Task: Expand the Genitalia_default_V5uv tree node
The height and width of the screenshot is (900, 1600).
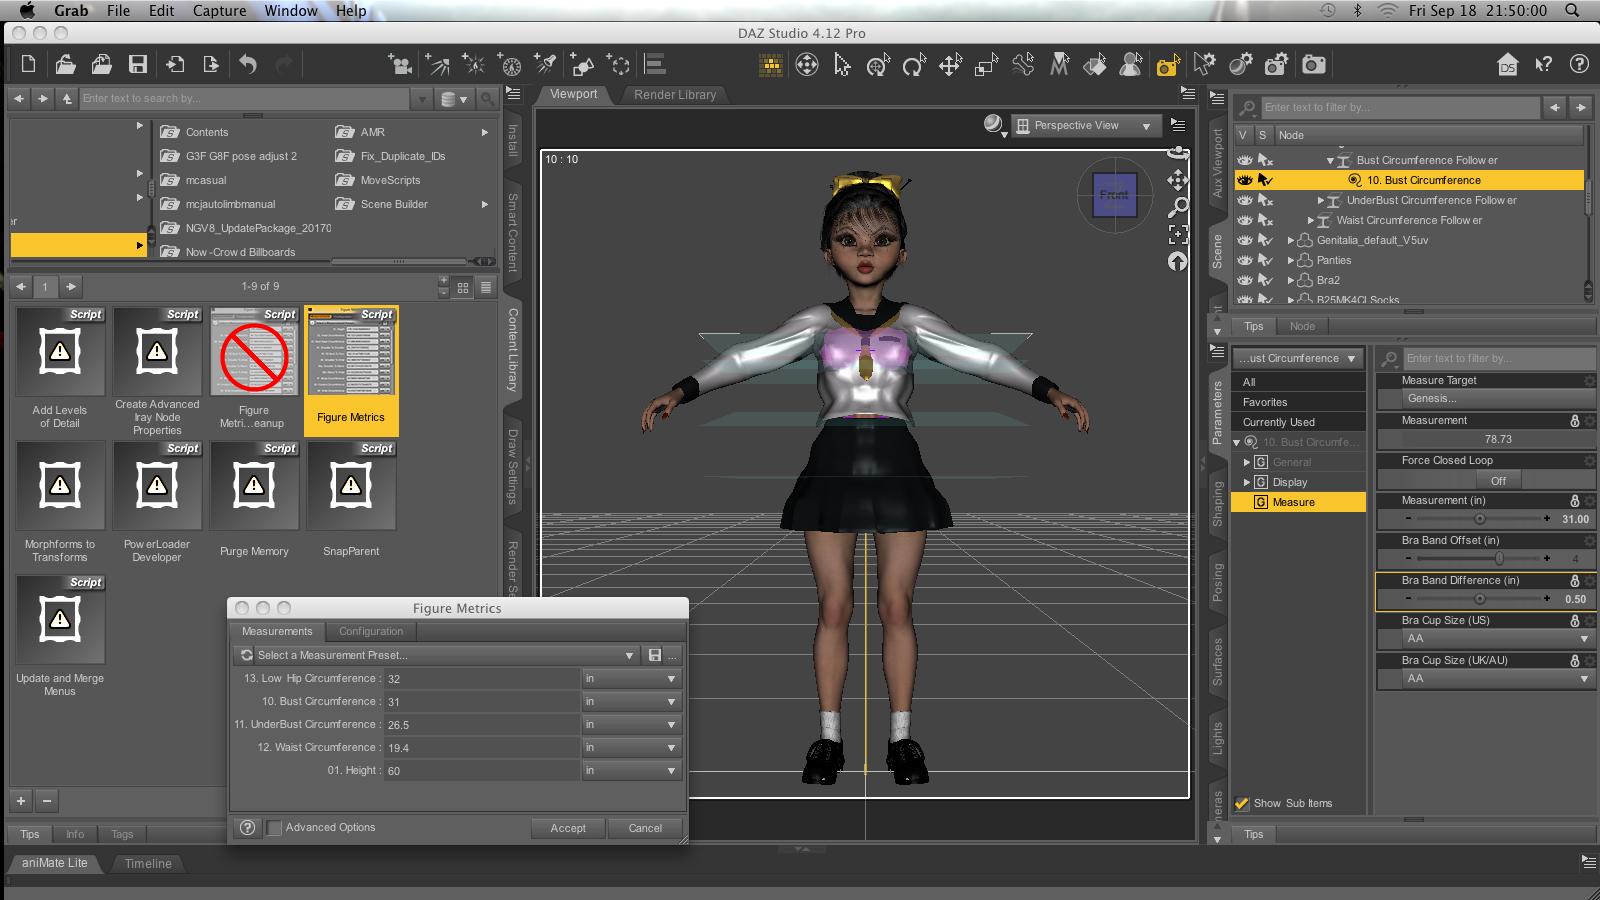Action: point(1291,240)
